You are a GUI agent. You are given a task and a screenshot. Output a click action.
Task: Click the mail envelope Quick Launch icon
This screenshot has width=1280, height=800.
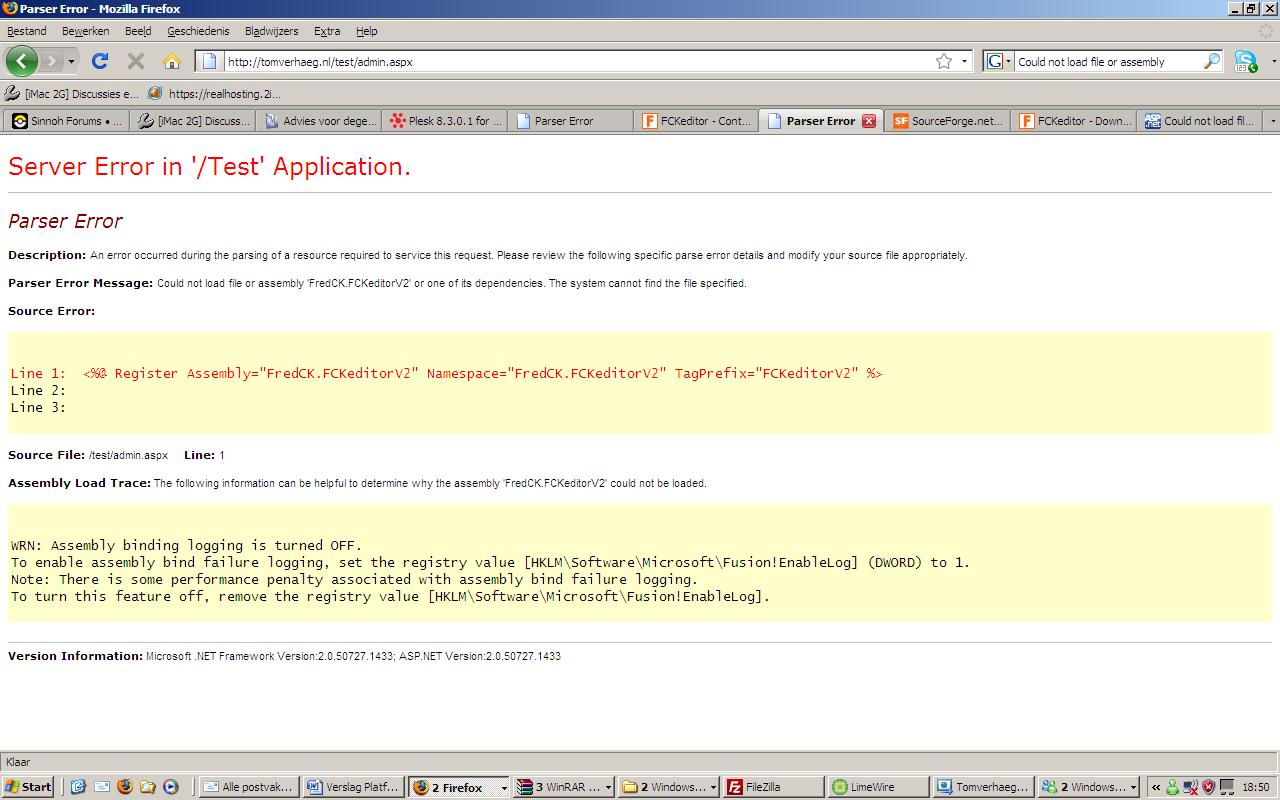pyautogui.click(x=101, y=787)
